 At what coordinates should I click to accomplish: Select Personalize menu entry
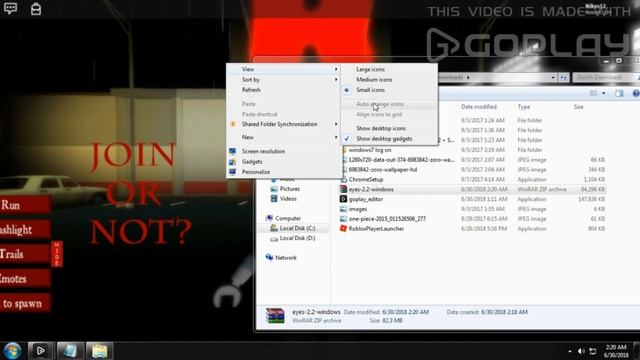point(284,172)
